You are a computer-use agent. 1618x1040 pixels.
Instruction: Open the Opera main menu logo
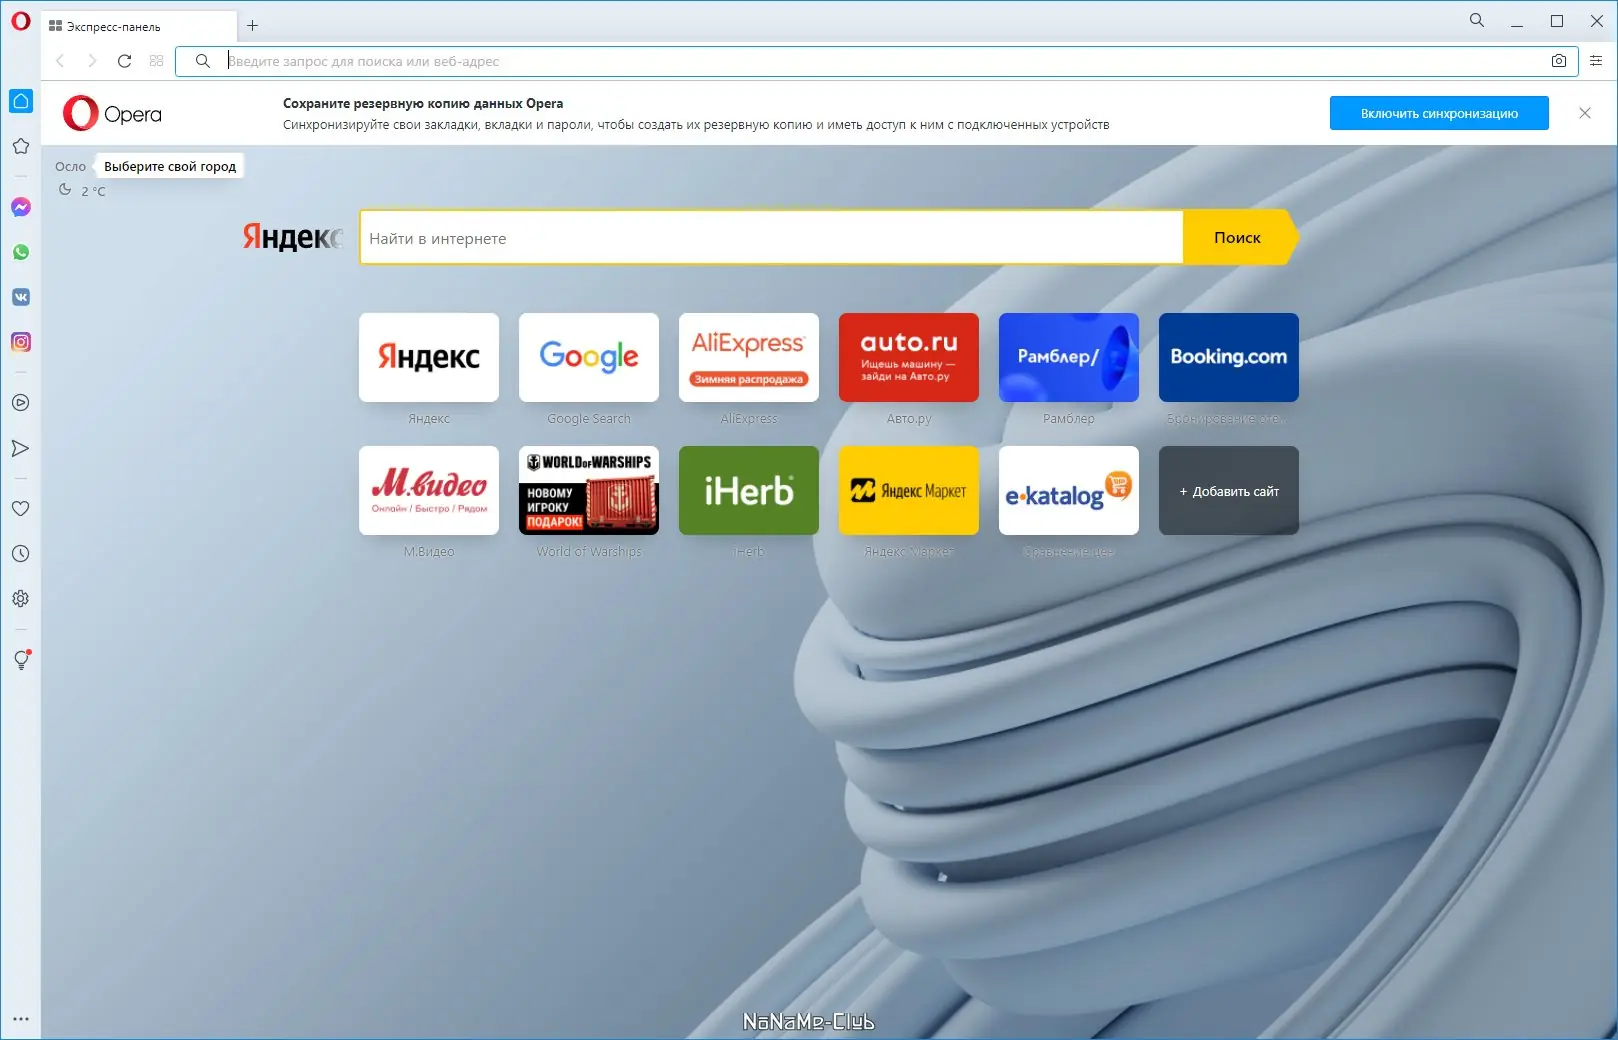[x=21, y=21]
